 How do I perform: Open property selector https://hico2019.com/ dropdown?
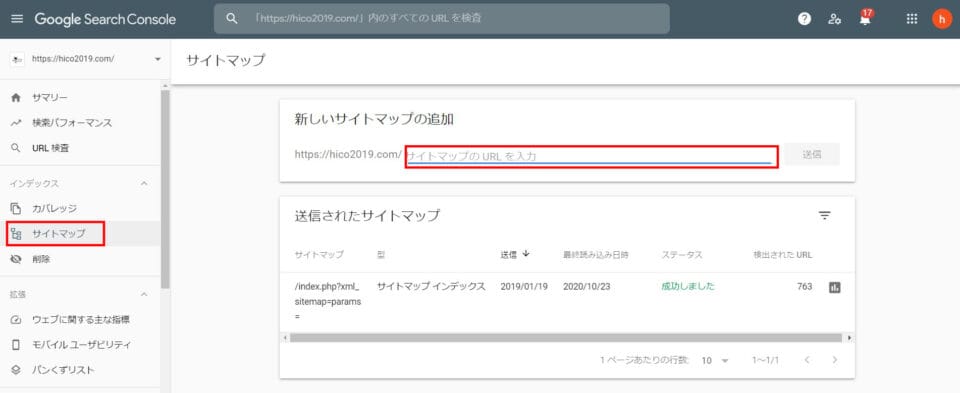(x=86, y=59)
